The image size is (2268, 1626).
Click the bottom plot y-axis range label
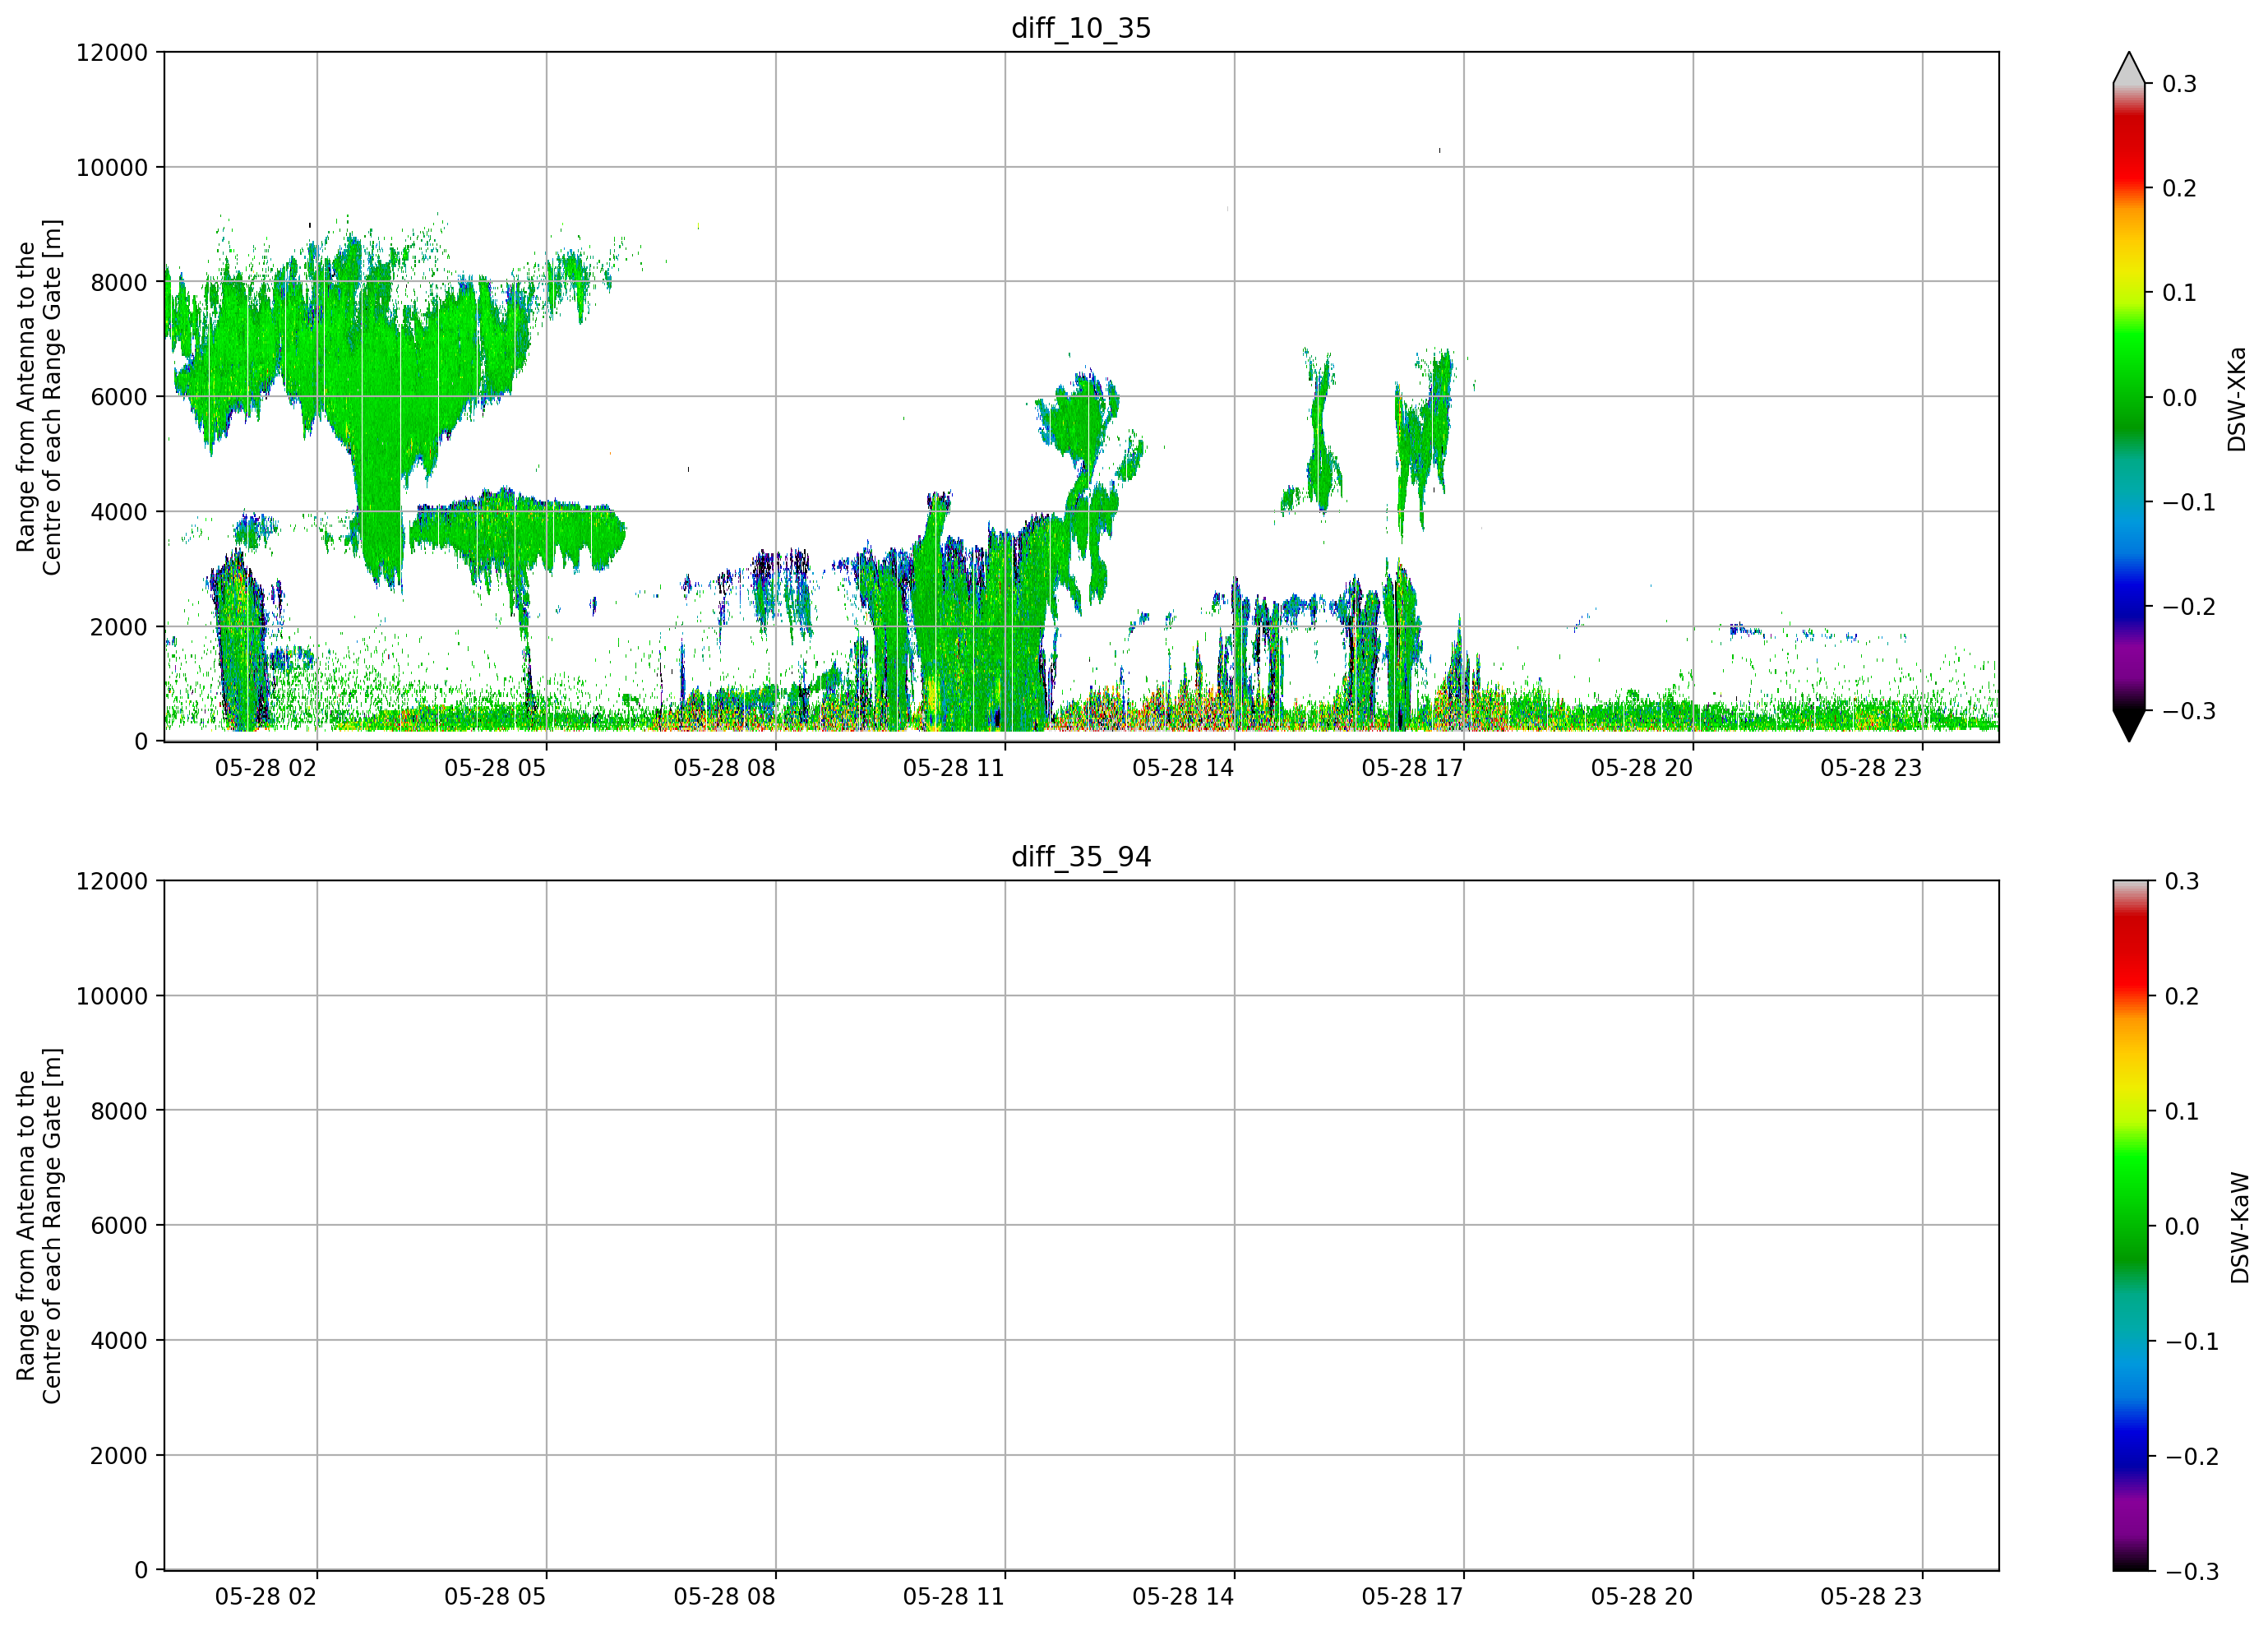tap(39, 1226)
